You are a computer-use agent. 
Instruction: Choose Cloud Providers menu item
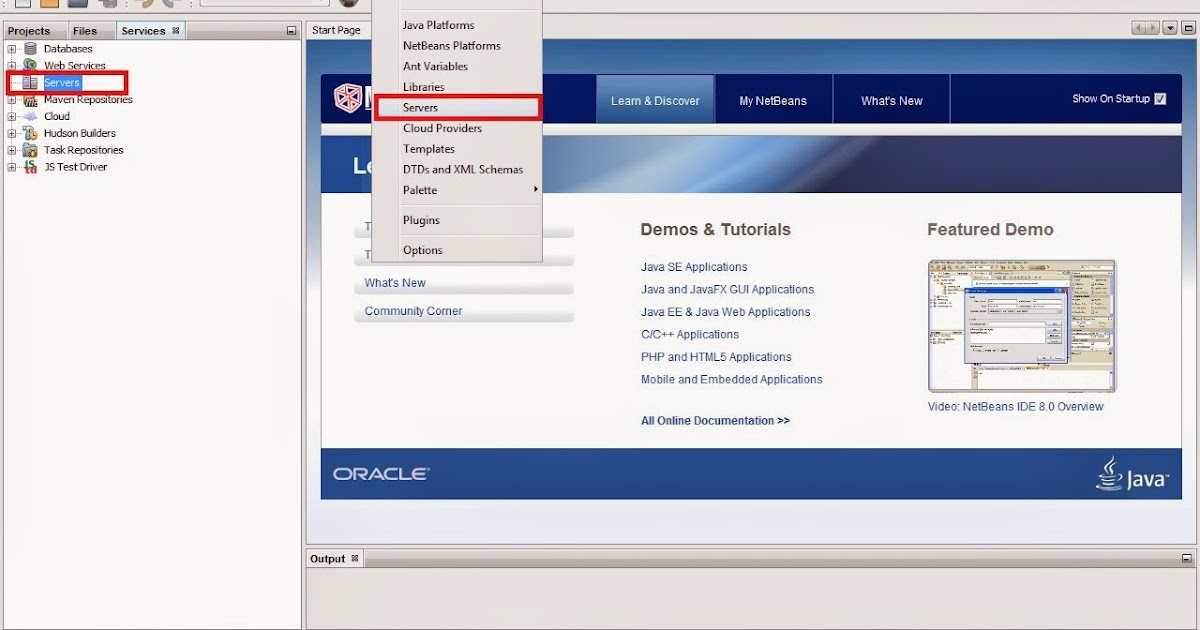pyautogui.click(x=457, y=128)
